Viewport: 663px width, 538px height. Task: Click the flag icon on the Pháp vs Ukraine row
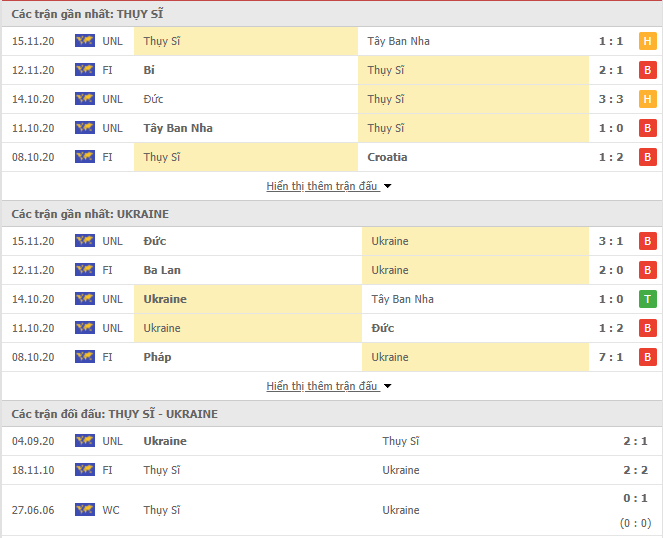point(85,357)
